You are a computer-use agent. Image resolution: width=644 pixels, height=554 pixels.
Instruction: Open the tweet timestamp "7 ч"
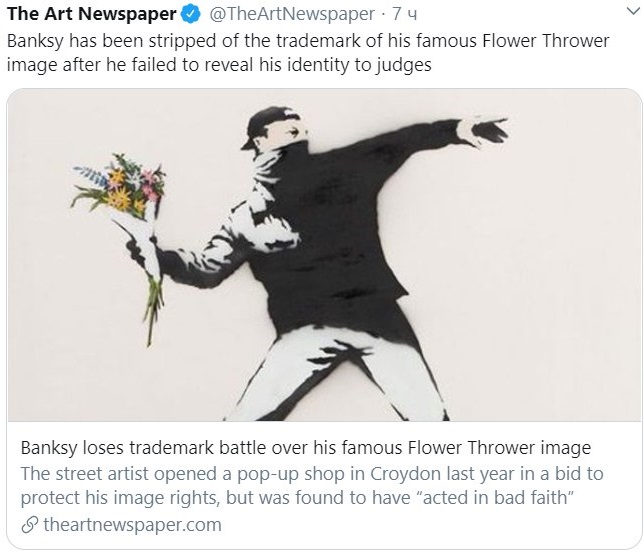tap(404, 15)
